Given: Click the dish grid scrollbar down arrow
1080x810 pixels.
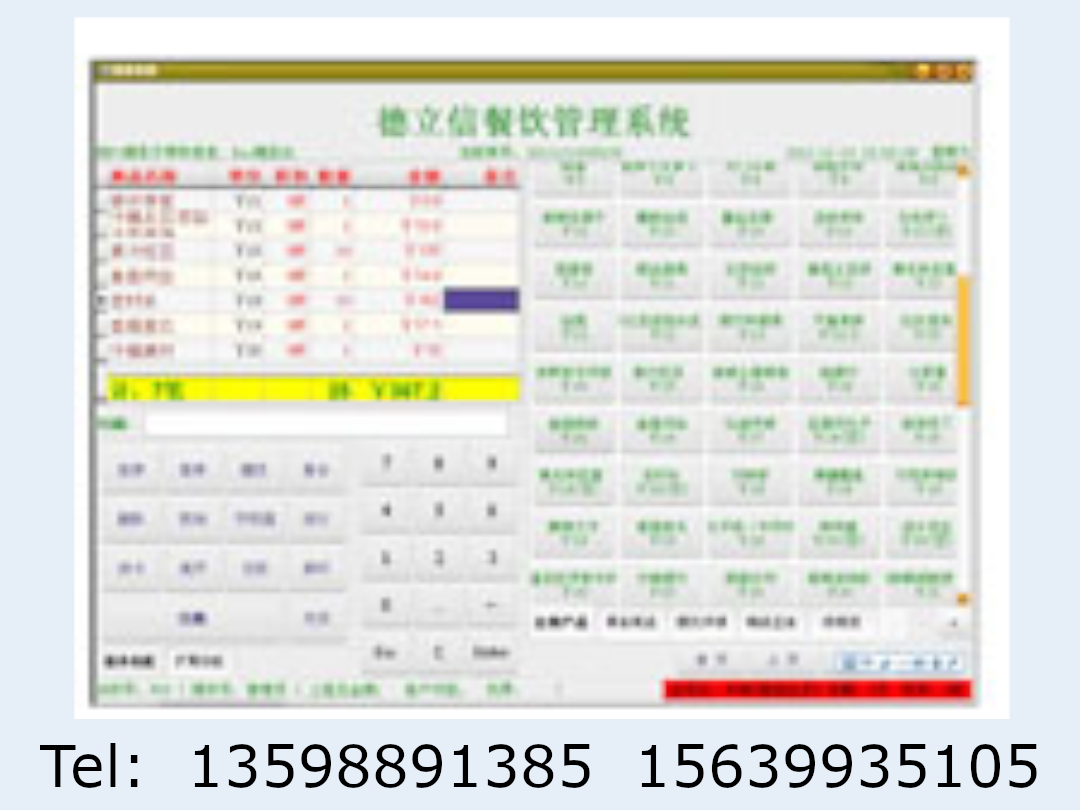Looking at the screenshot, I should click(964, 599).
